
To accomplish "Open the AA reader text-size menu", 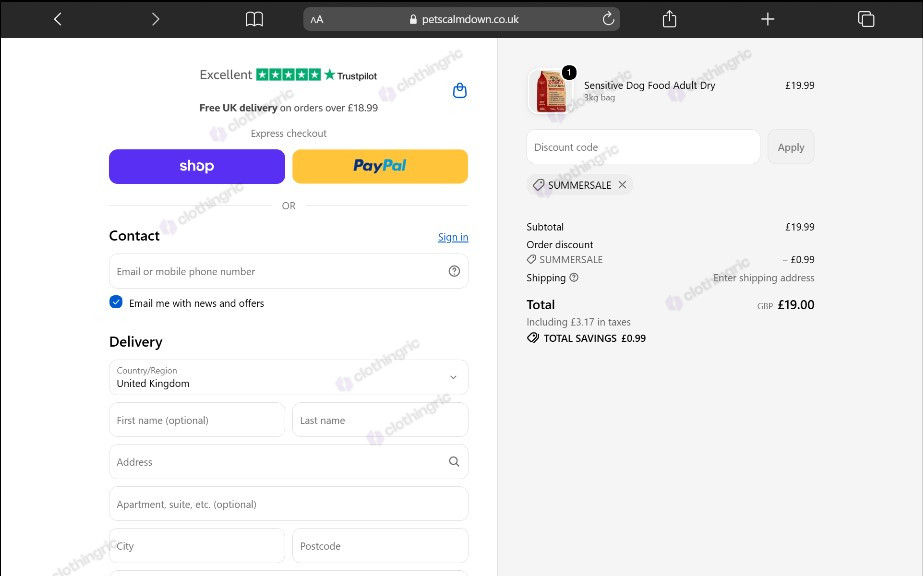I will coord(317,19).
